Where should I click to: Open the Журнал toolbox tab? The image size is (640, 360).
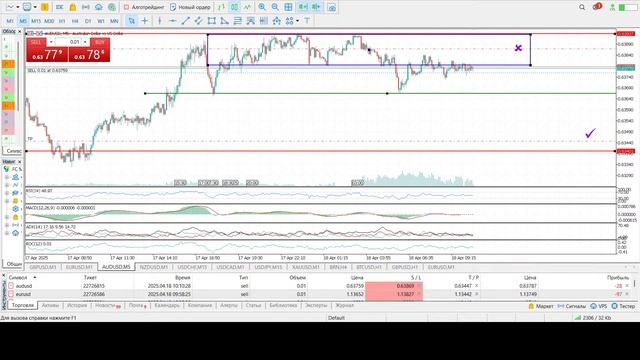(x=345, y=305)
